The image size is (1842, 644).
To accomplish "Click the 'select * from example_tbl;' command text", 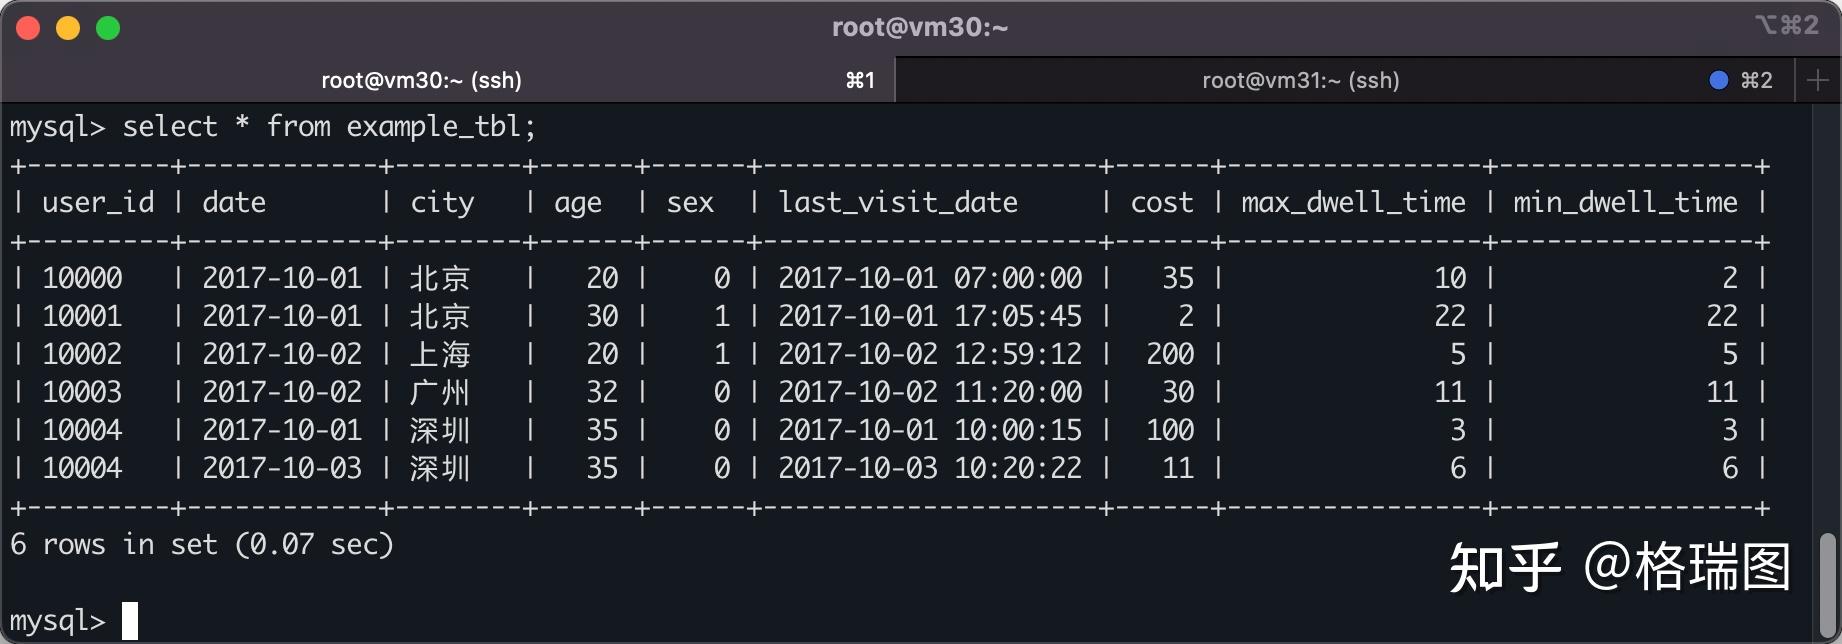I will (x=329, y=127).
